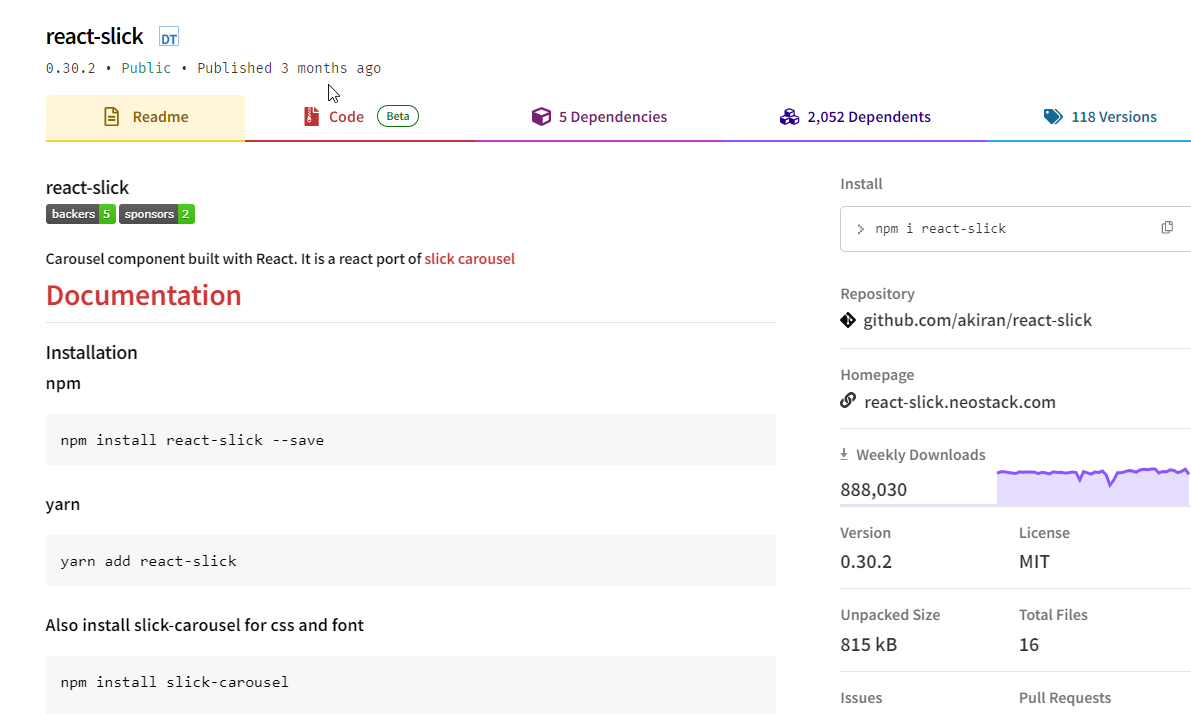Click the Beta badge on Code tab

pos(398,116)
